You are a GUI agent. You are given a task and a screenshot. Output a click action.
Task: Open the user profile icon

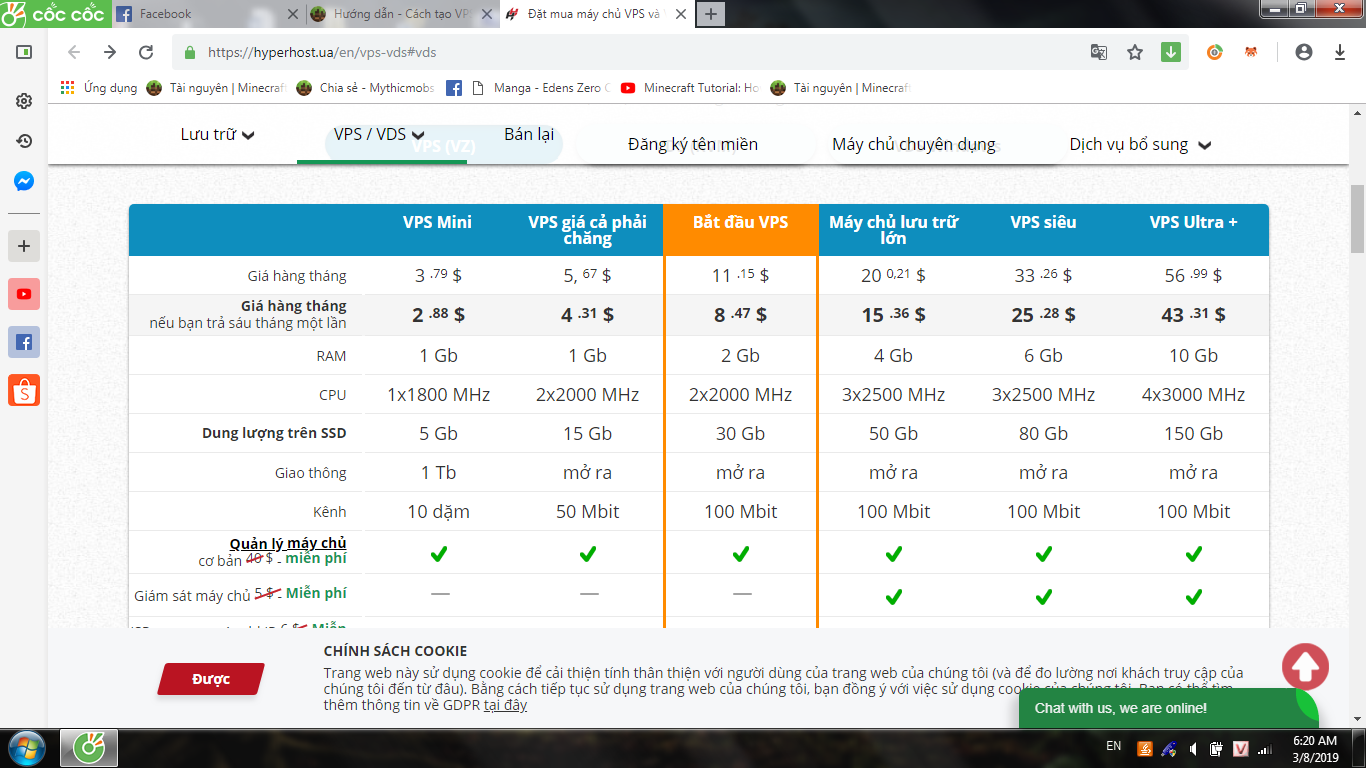1303,52
